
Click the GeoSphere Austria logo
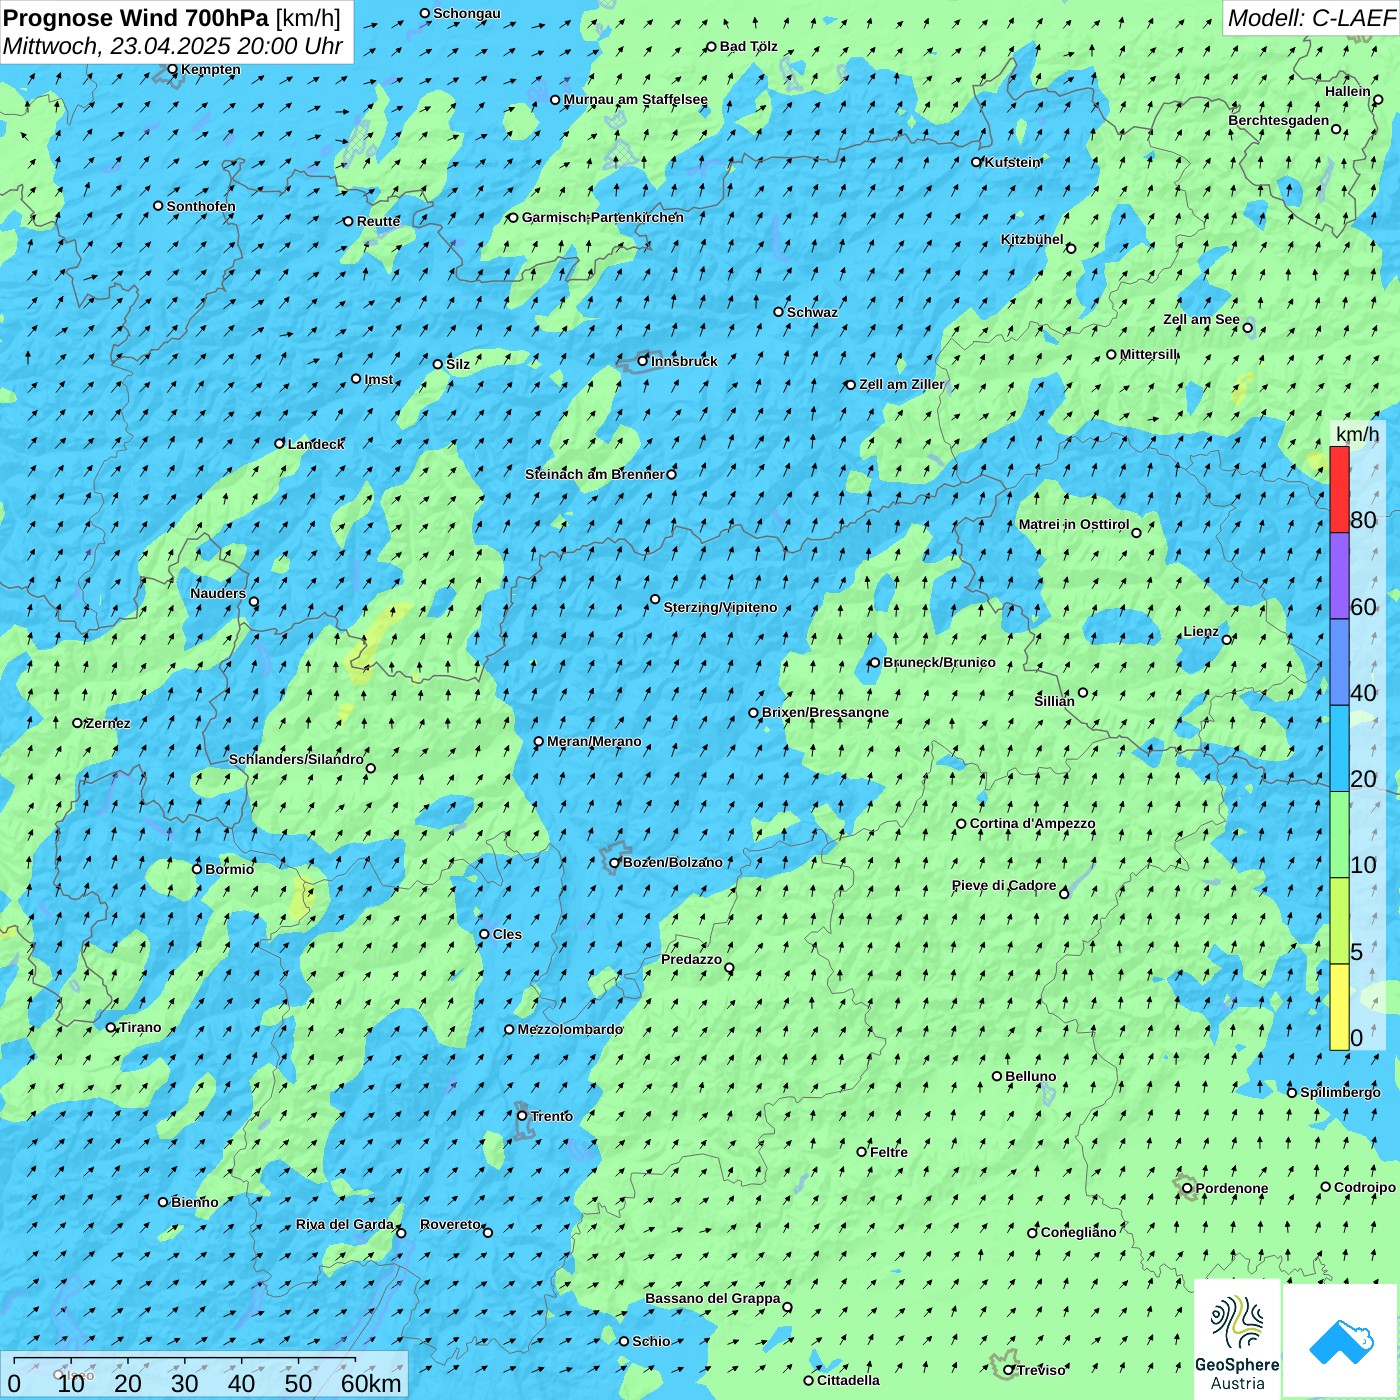pos(1237,1340)
